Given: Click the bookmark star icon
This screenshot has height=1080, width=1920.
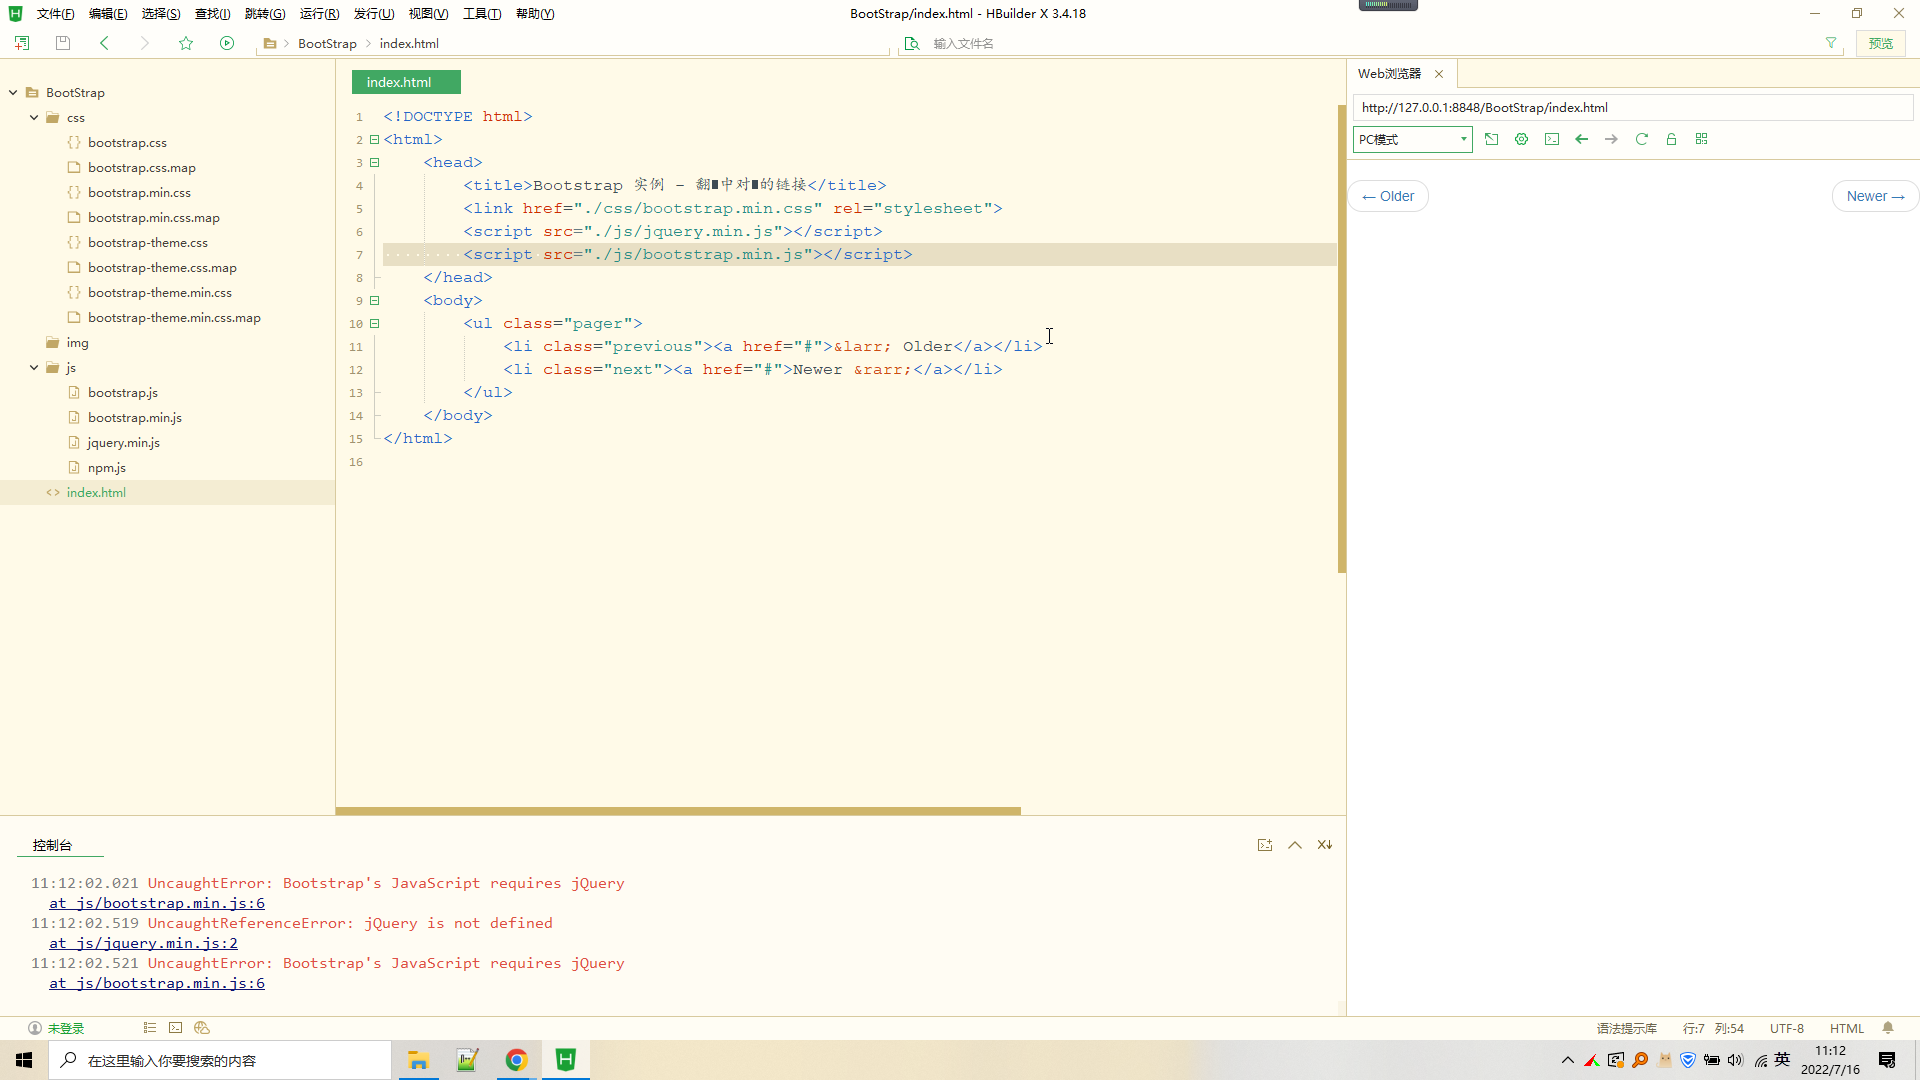Looking at the screenshot, I should (x=186, y=43).
